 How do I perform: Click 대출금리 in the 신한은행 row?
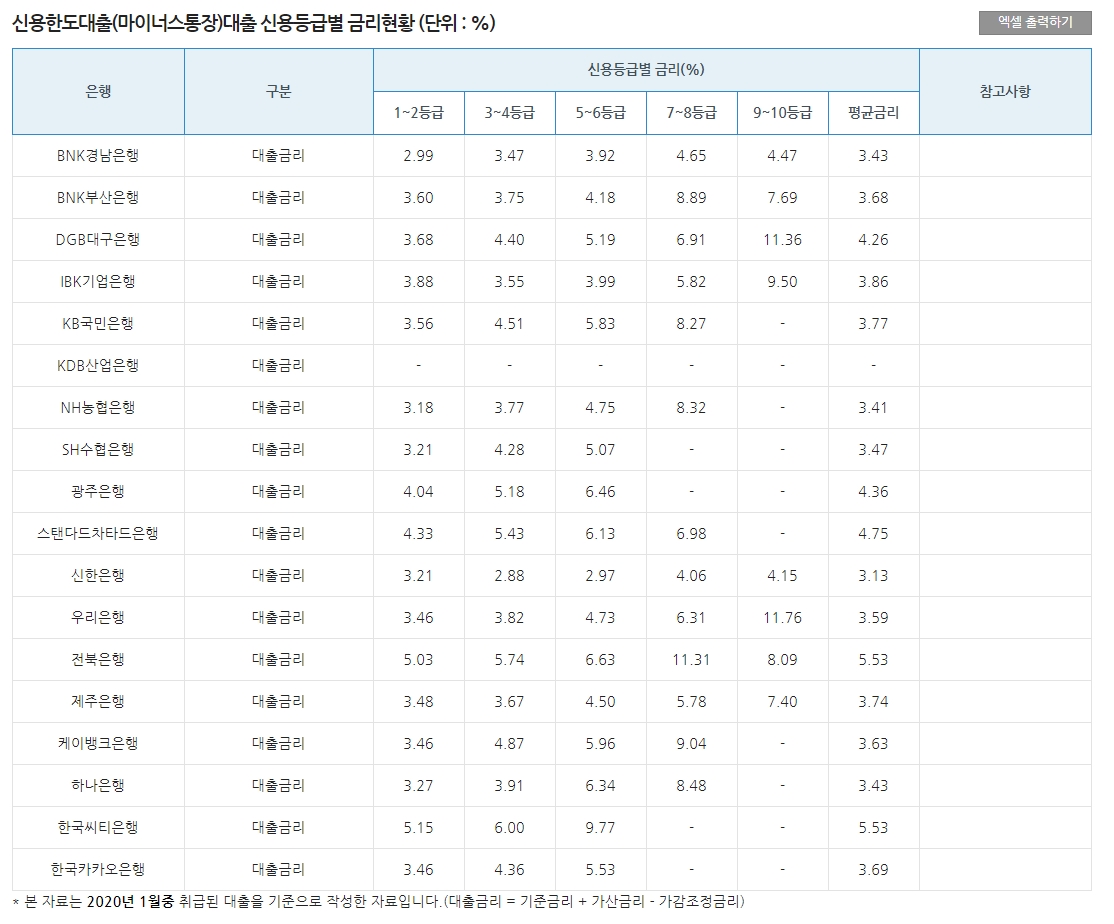[278, 575]
